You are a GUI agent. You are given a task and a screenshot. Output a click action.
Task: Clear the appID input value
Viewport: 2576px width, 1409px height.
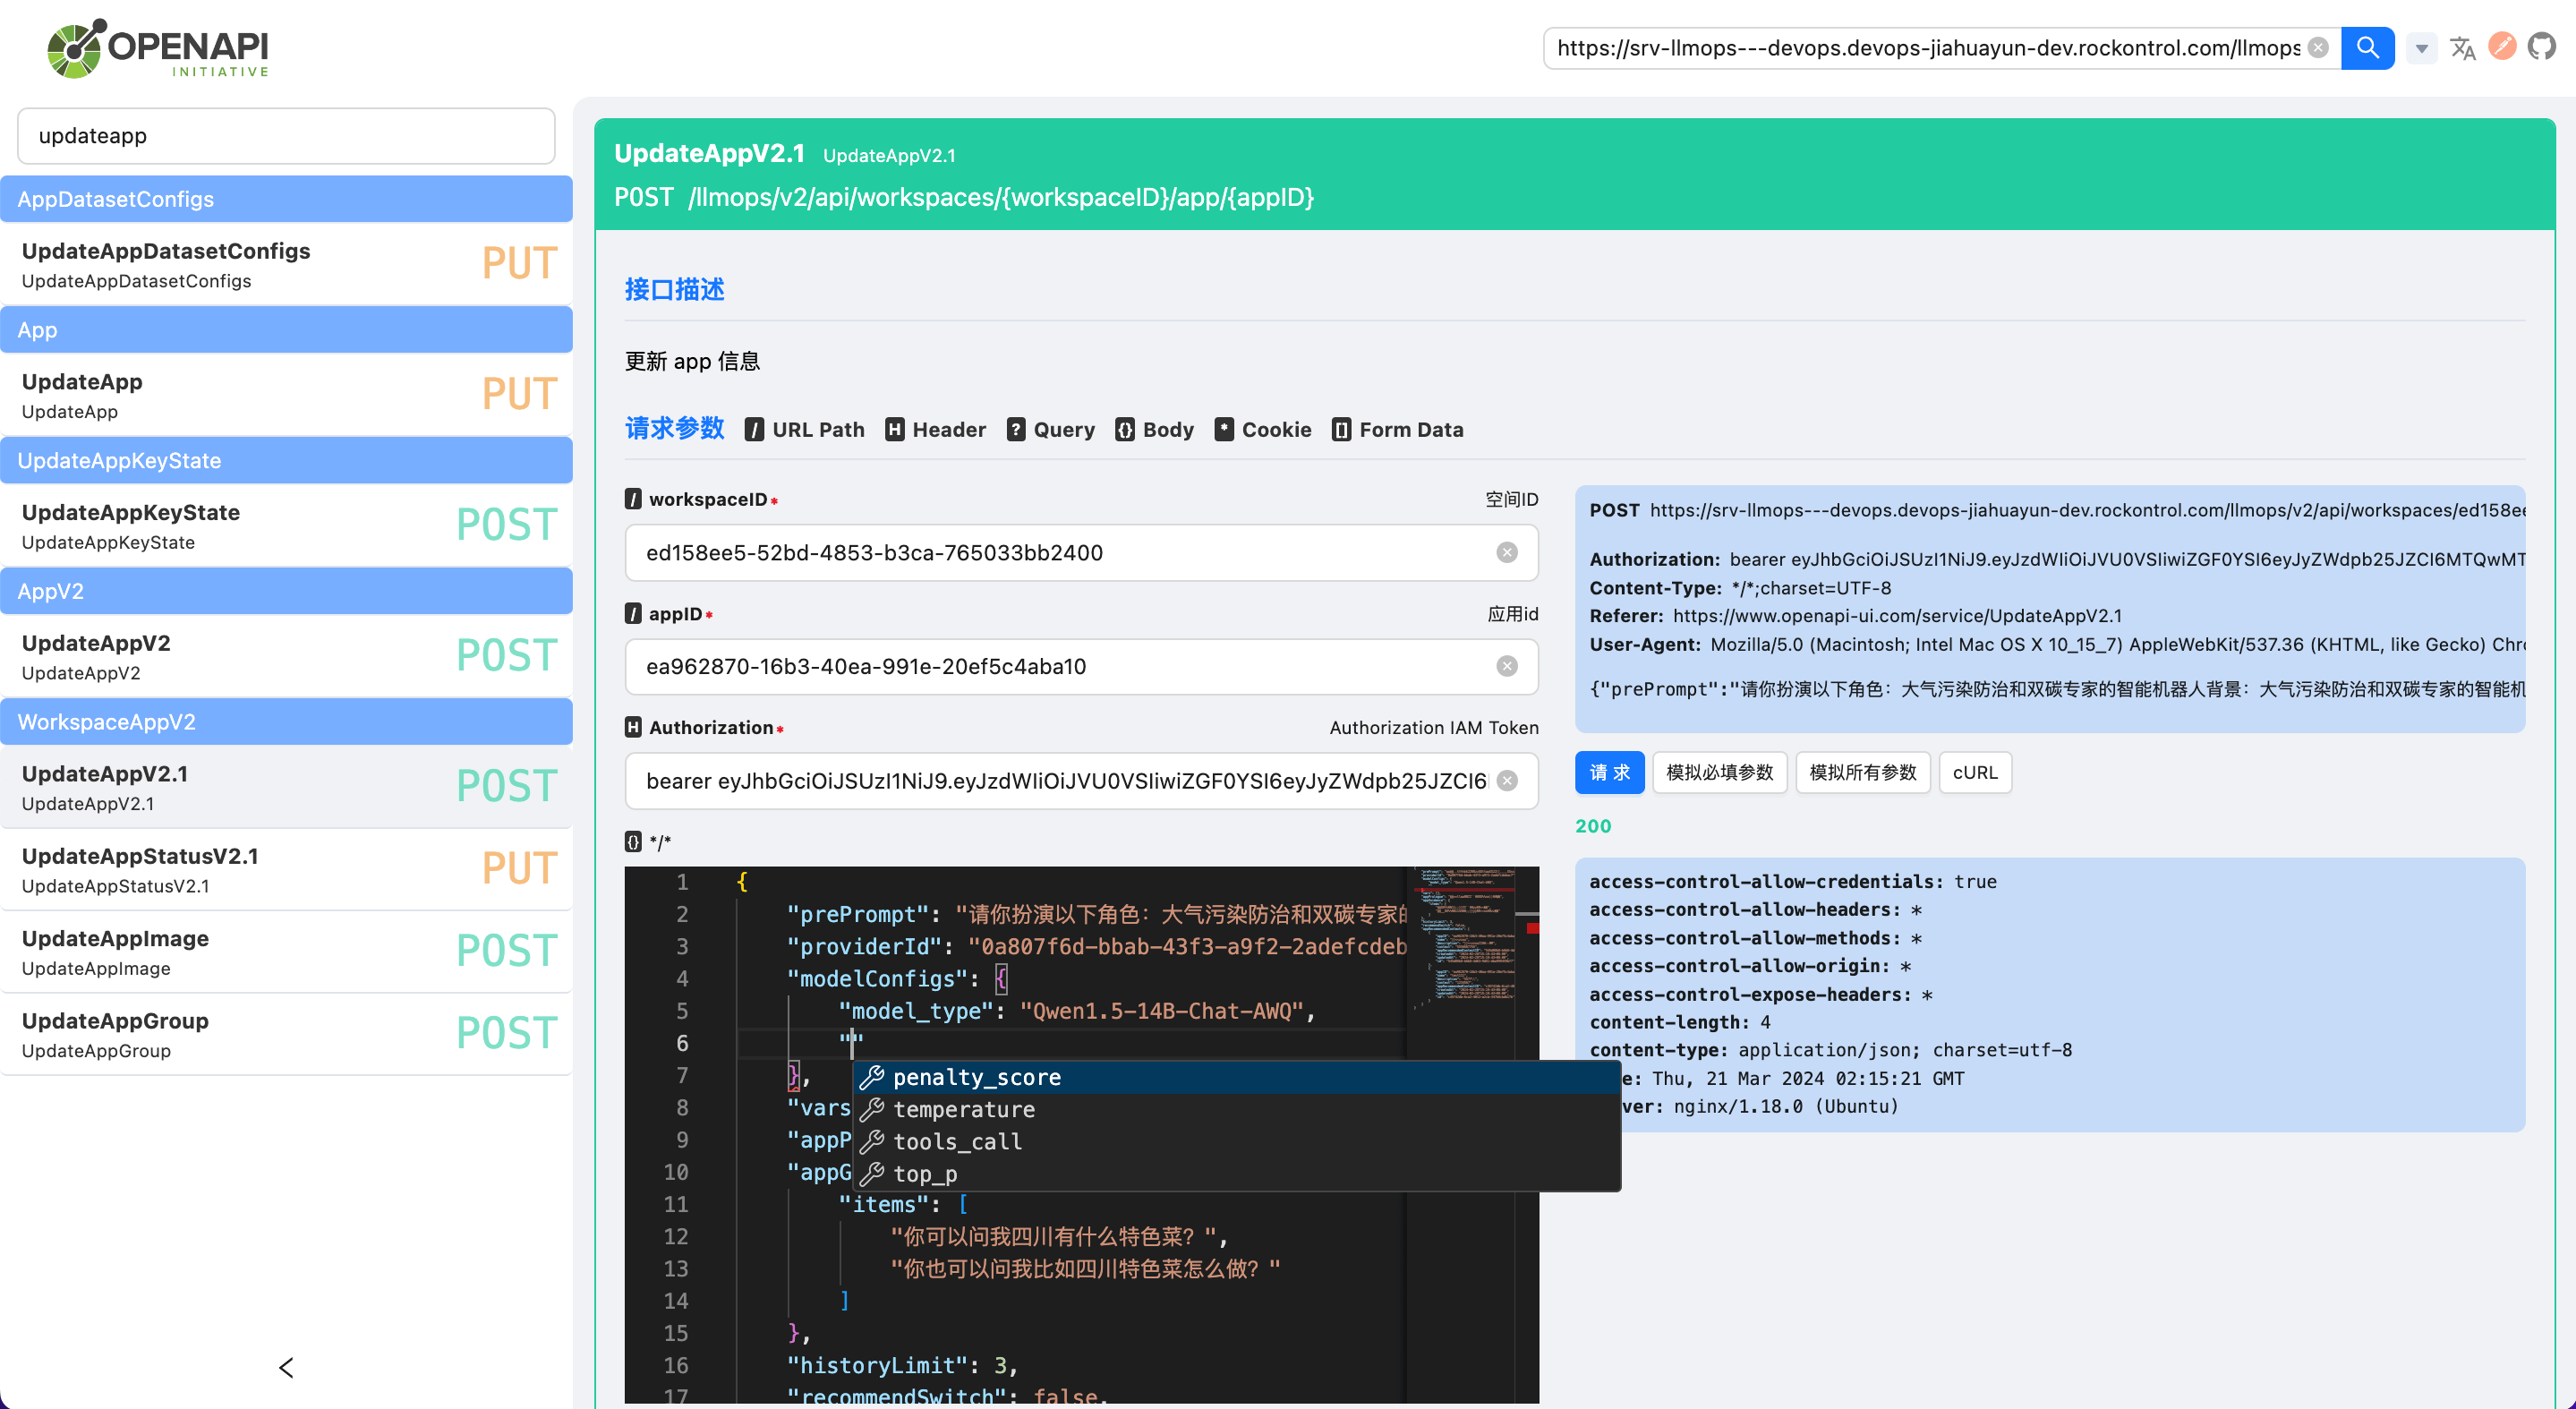1506,667
